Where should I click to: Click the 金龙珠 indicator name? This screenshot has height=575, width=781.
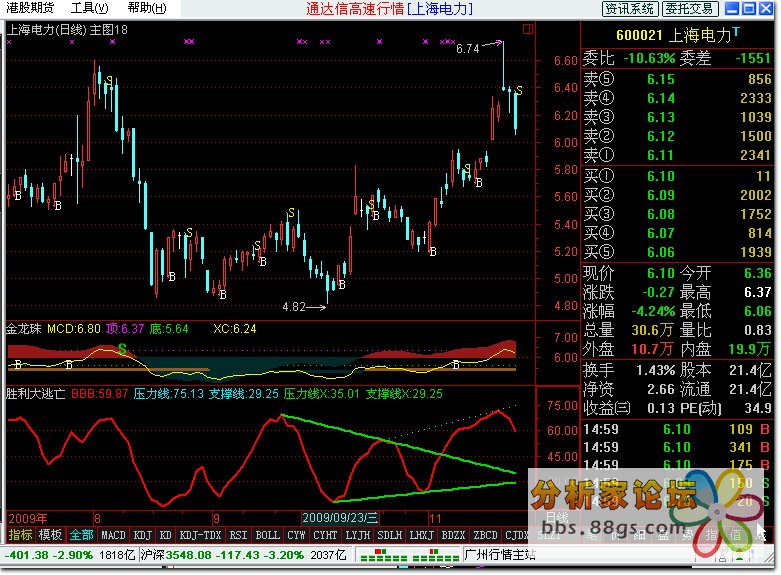click(x=23, y=329)
